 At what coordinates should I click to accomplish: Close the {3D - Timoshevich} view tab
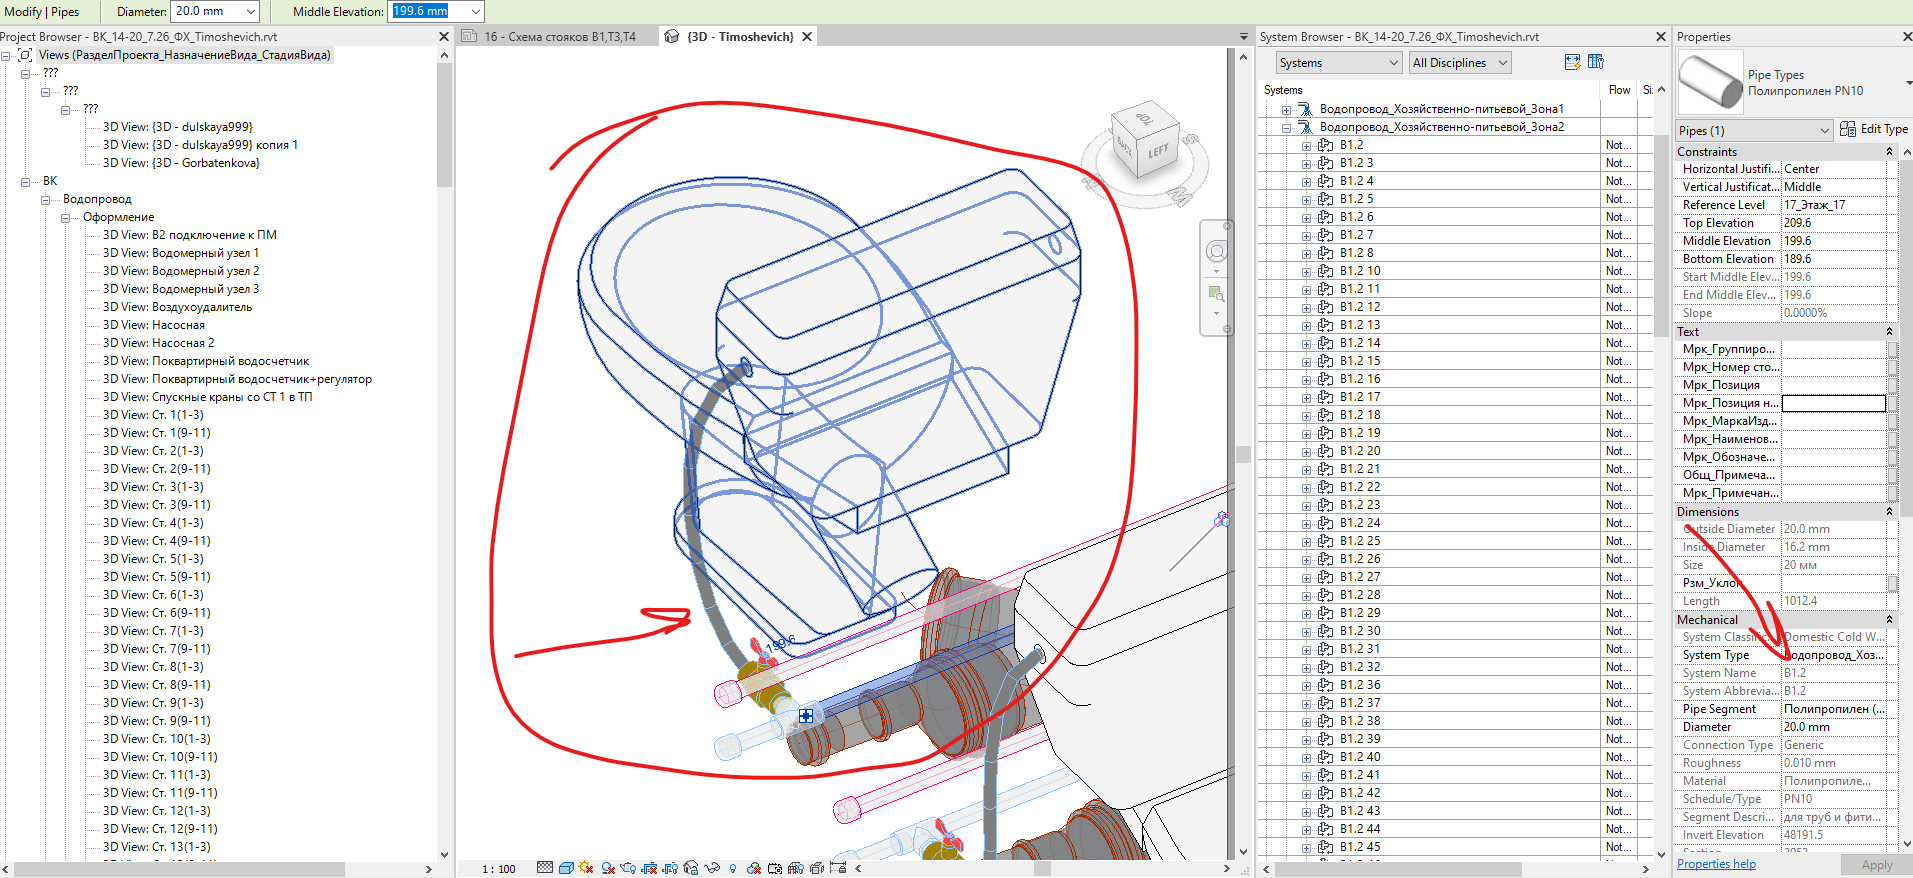807,37
